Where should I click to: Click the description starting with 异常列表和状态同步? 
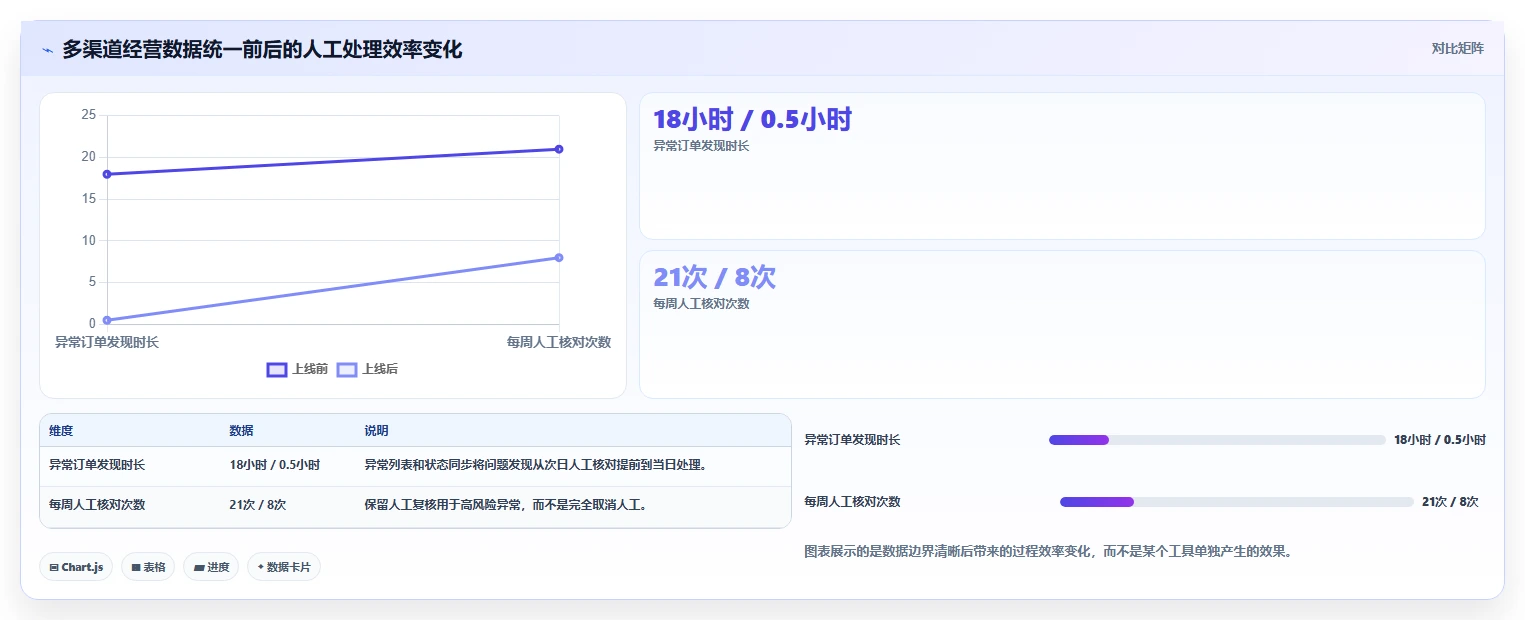(x=536, y=465)
